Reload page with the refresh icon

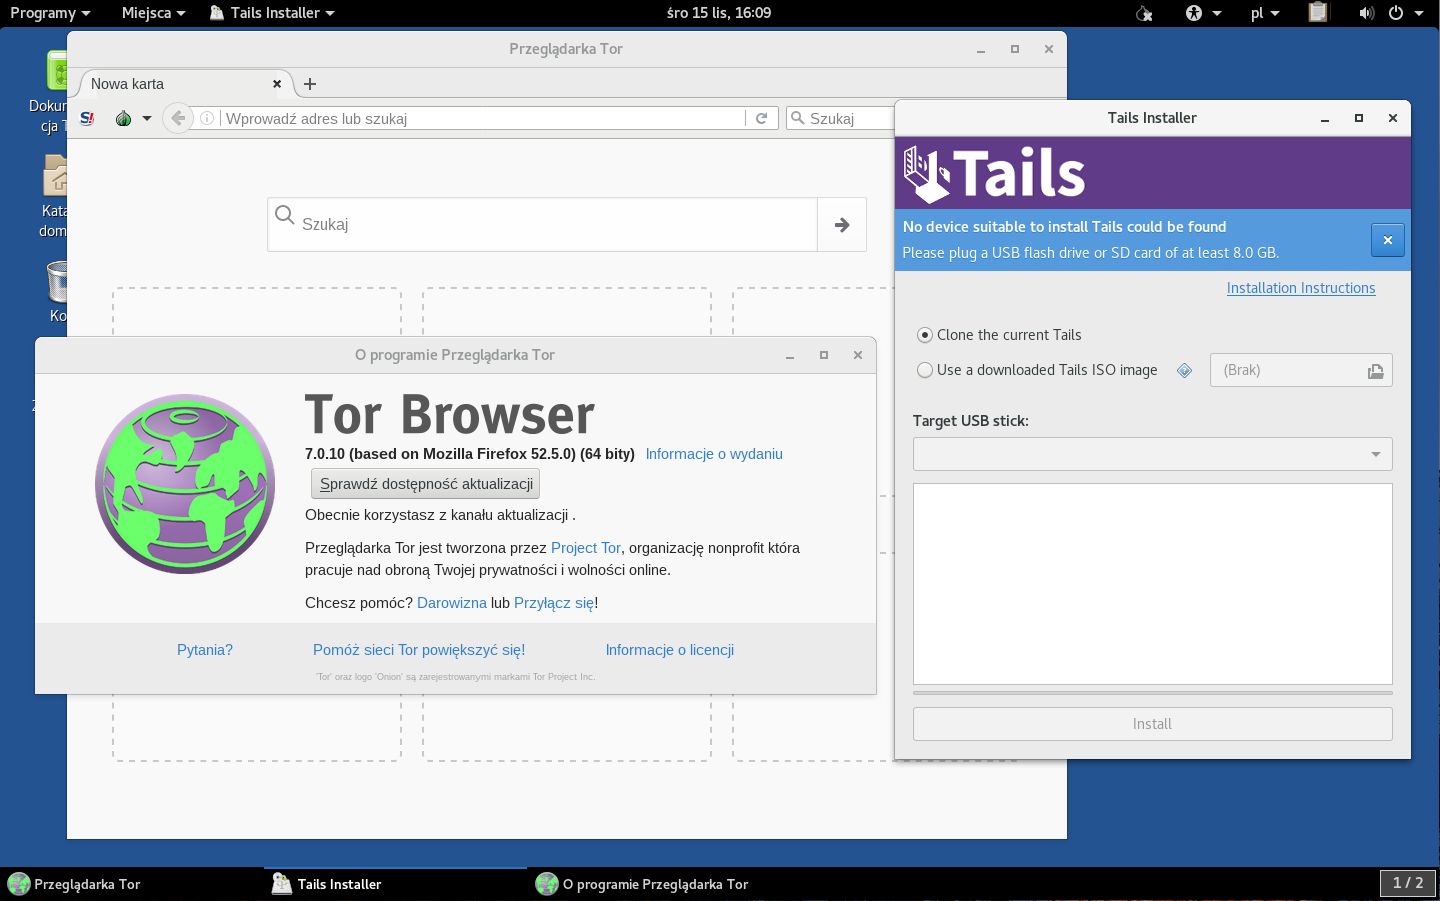tap(761, 118)
